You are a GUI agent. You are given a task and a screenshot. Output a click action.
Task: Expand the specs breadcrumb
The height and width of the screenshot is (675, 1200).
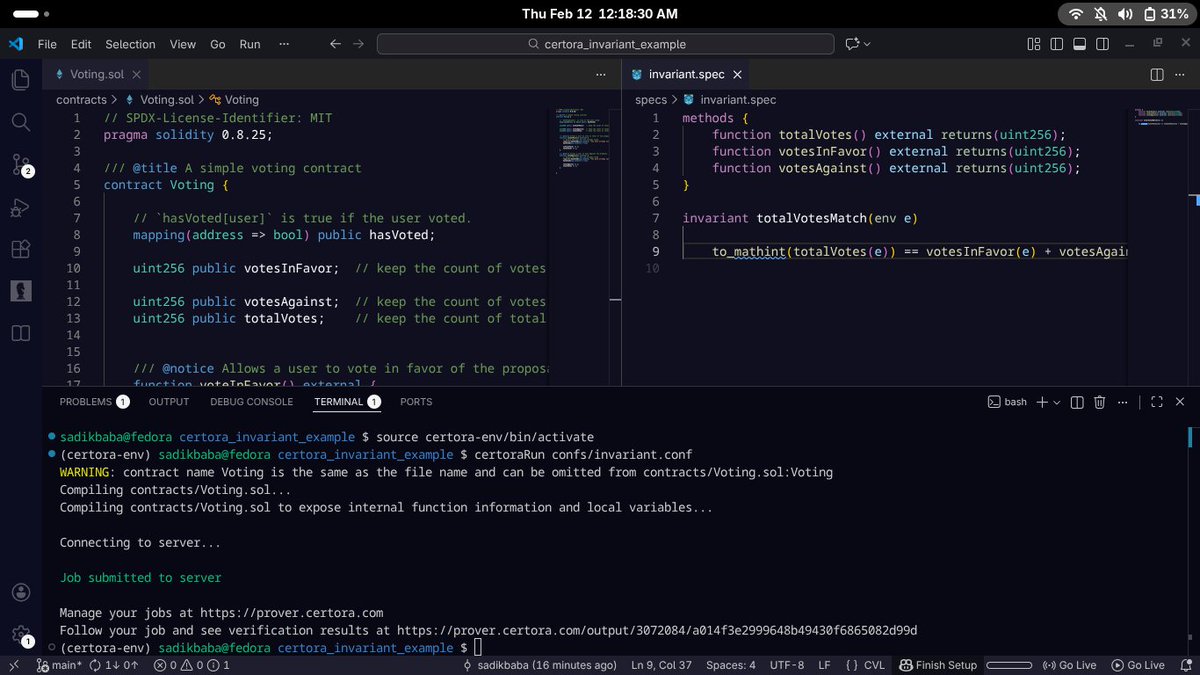coord(652,99)
